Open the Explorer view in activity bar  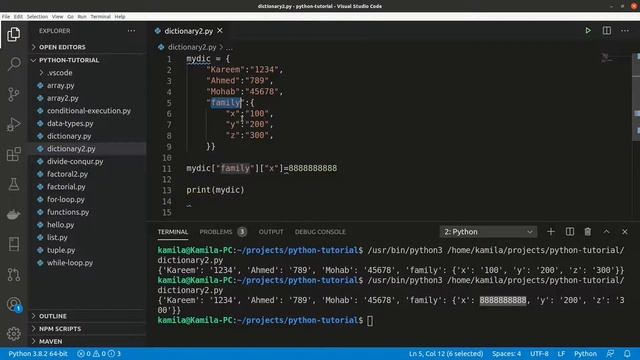[13, 34]
